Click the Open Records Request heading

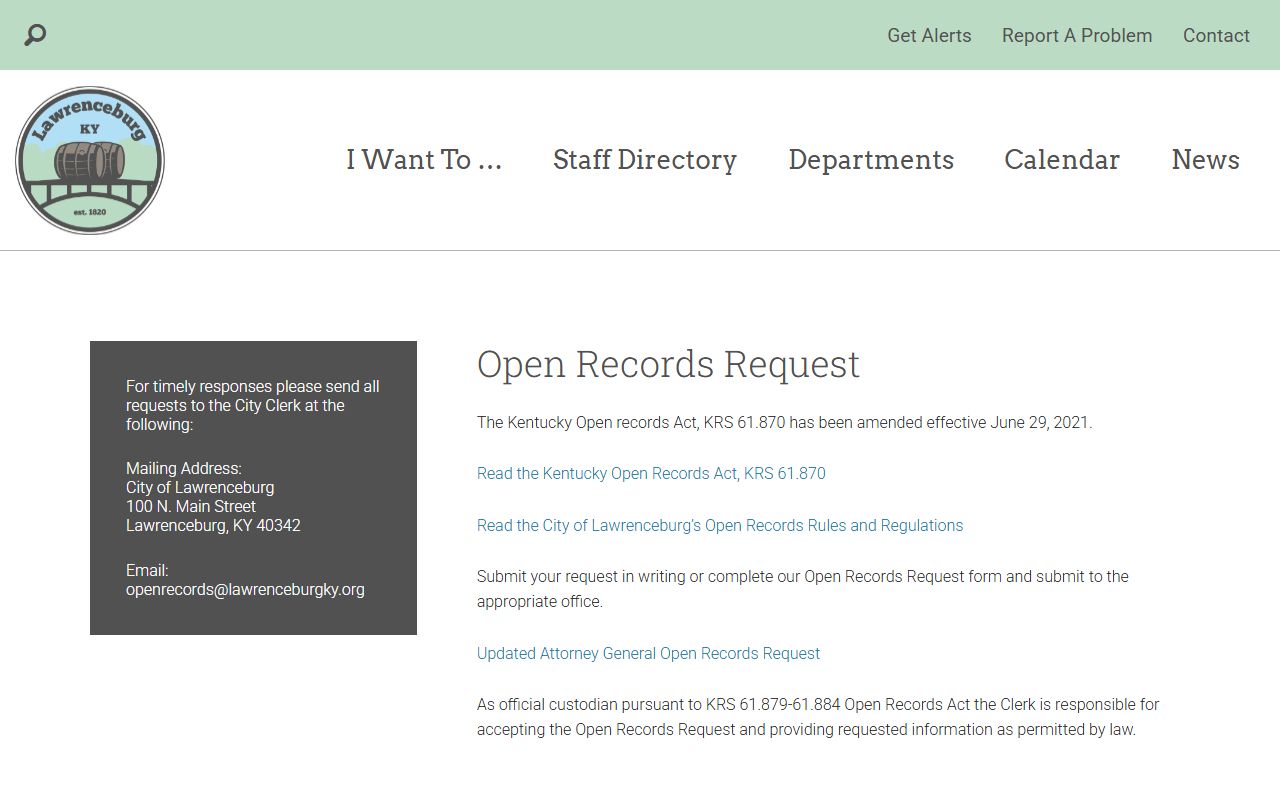point(668,364)
